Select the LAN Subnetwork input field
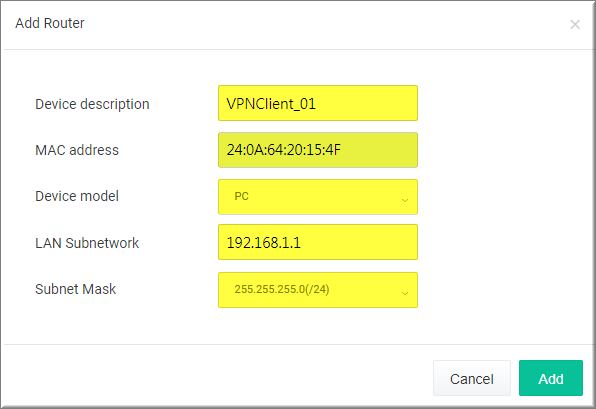 (x=318, y=242)
